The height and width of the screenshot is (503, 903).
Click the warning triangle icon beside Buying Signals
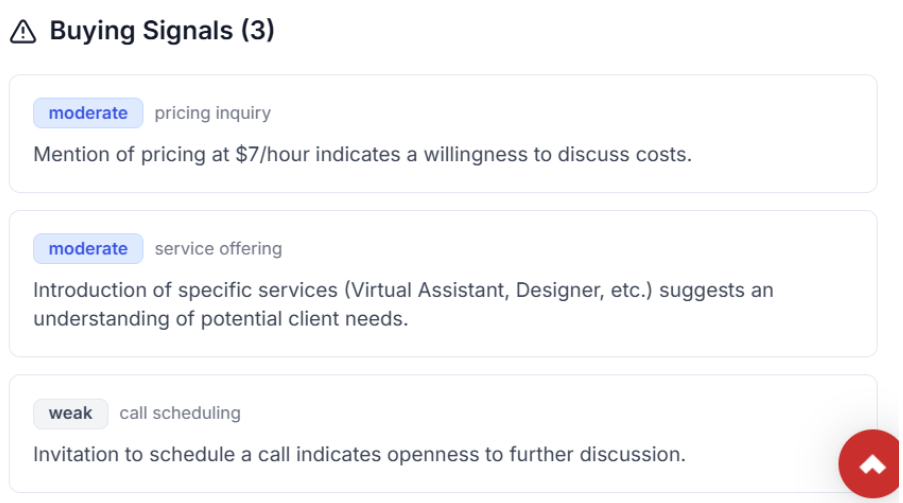point(22,32)
